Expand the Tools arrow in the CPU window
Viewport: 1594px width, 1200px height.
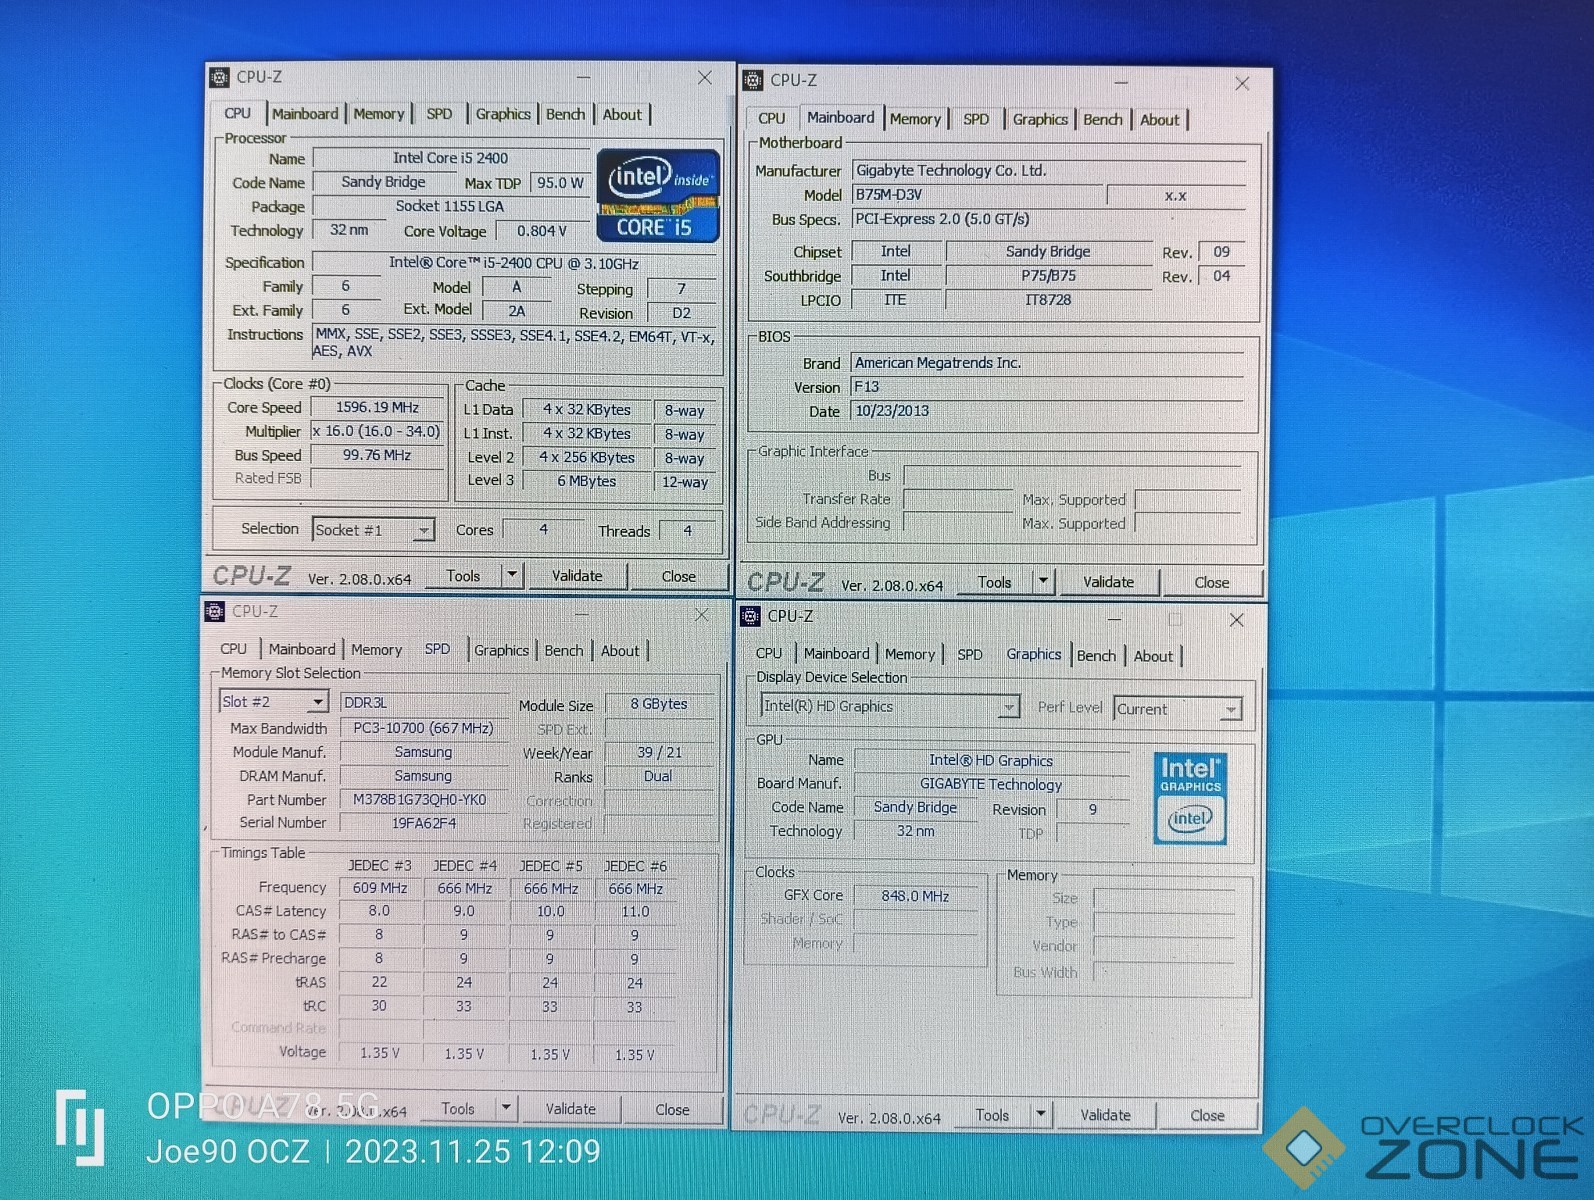click(512, 575)
